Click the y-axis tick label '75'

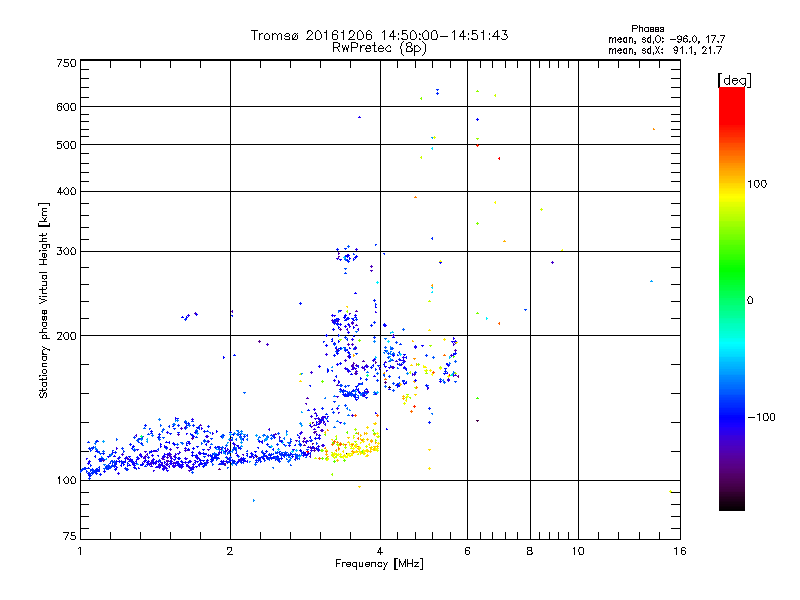70,536
